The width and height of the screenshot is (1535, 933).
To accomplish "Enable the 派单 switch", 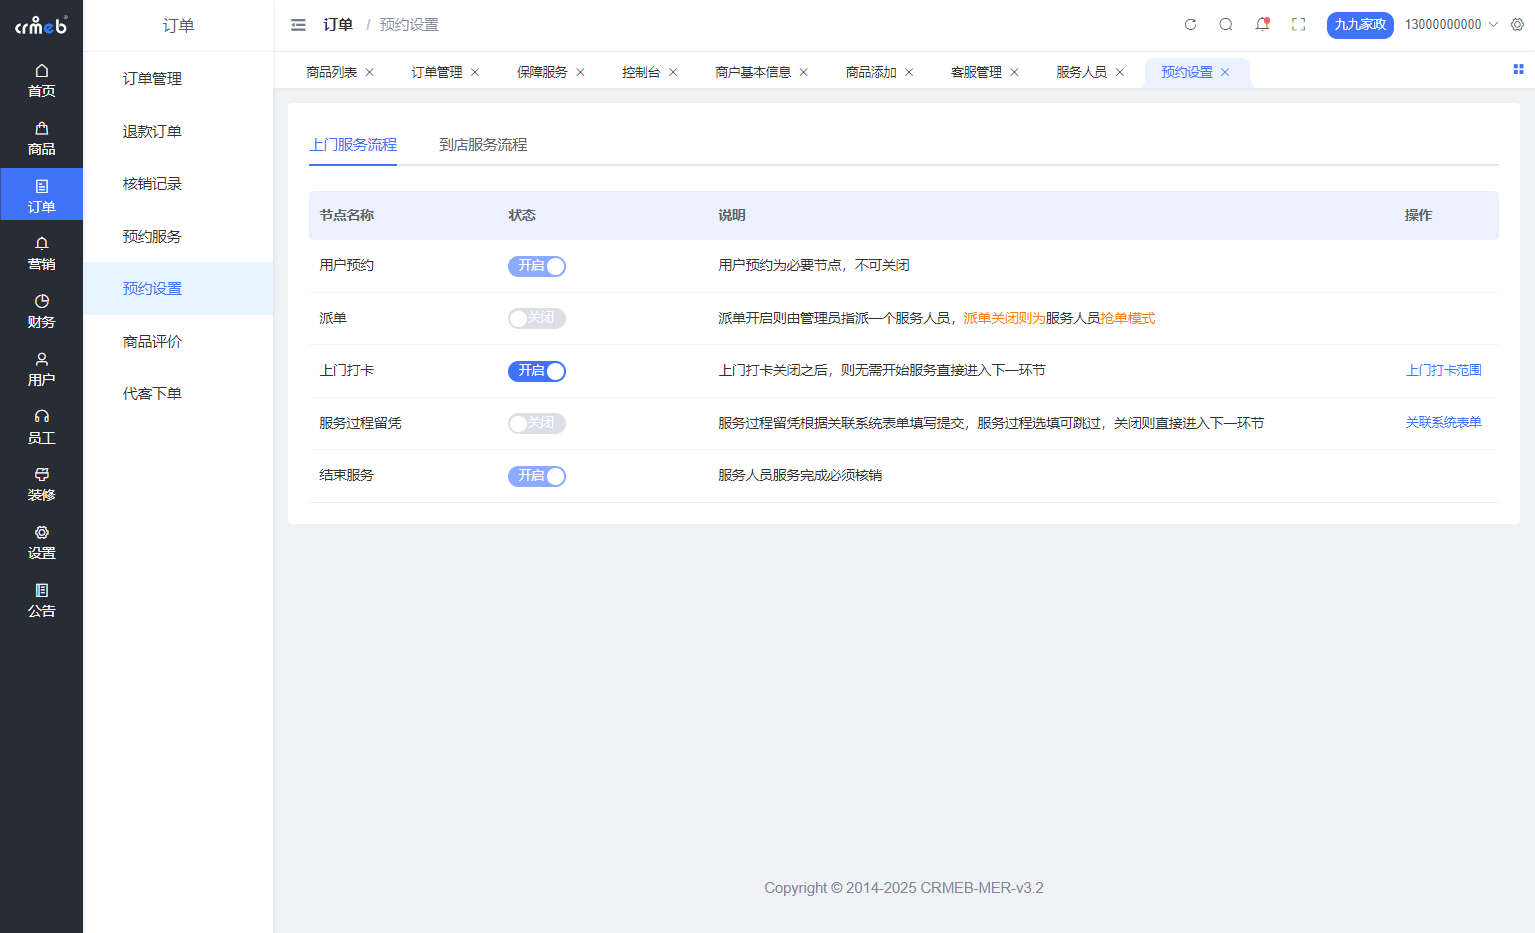I will (x=537, y=318).
